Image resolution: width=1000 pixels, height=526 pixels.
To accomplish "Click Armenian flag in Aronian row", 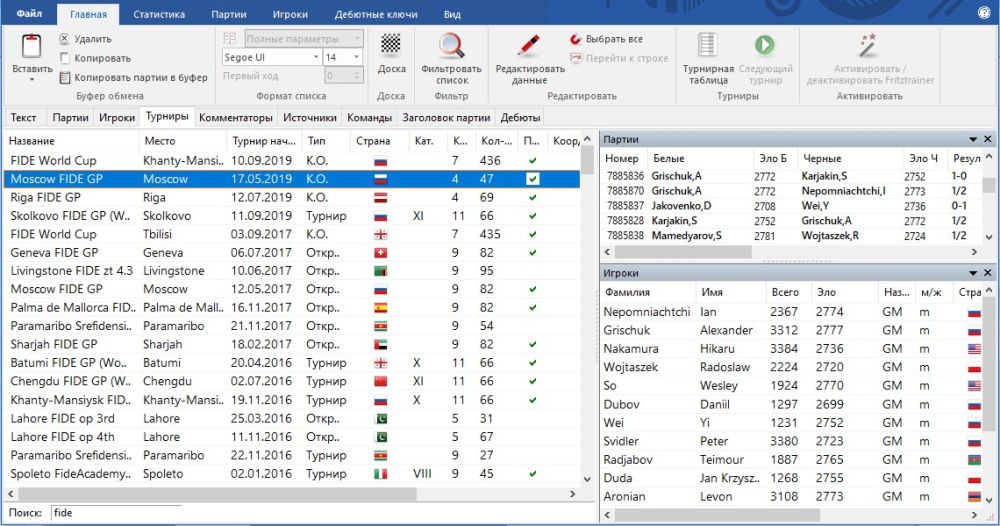I will click(974, 497).
